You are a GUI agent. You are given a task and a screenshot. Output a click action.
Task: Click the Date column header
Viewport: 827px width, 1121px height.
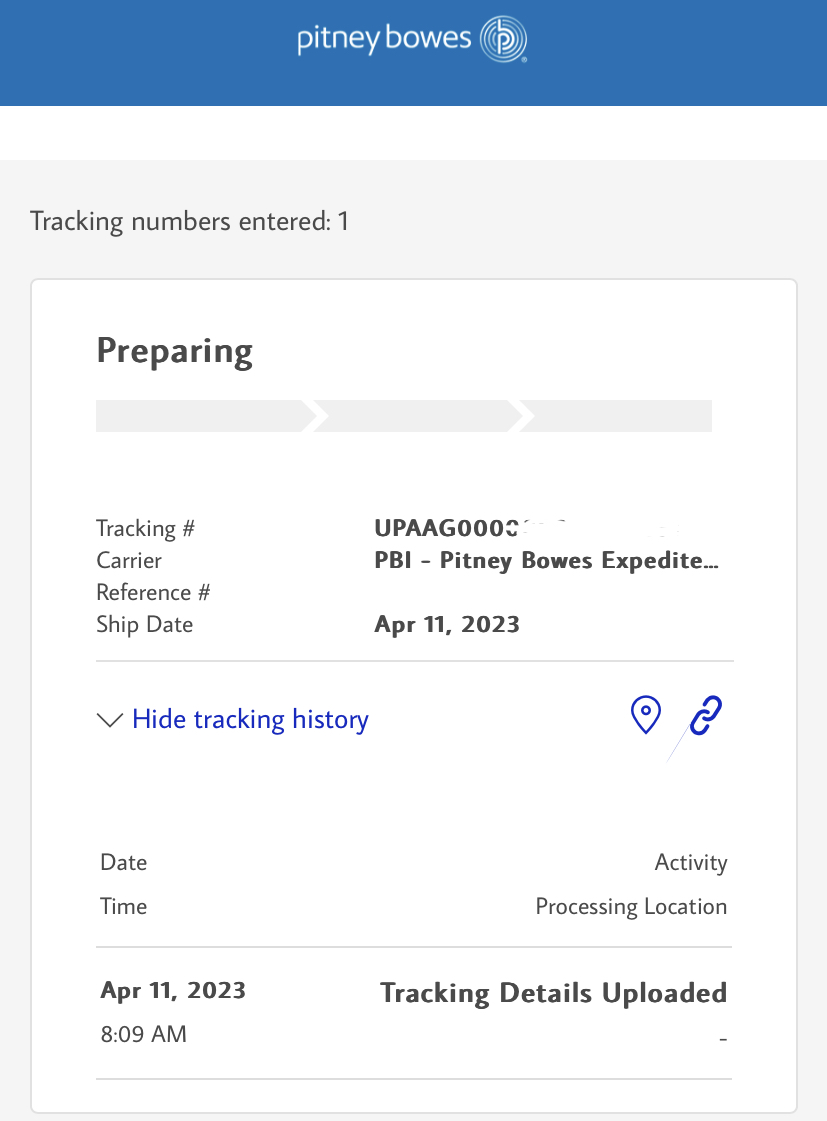(124, 862)
